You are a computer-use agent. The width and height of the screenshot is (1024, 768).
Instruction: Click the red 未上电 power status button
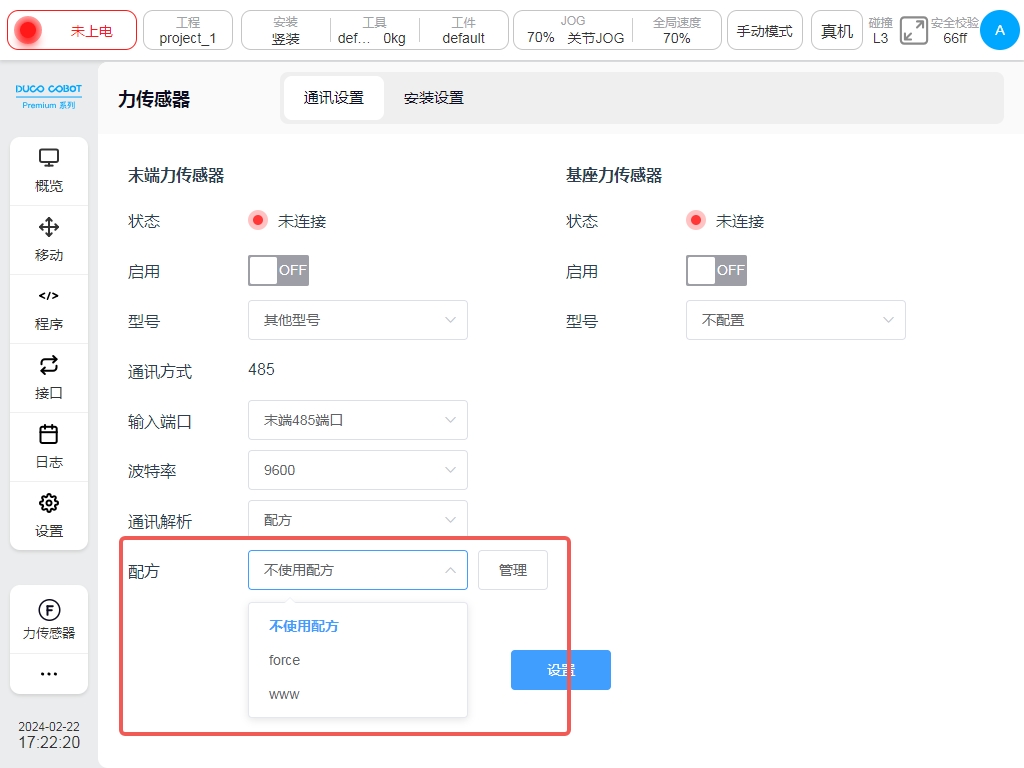(71, 30)
